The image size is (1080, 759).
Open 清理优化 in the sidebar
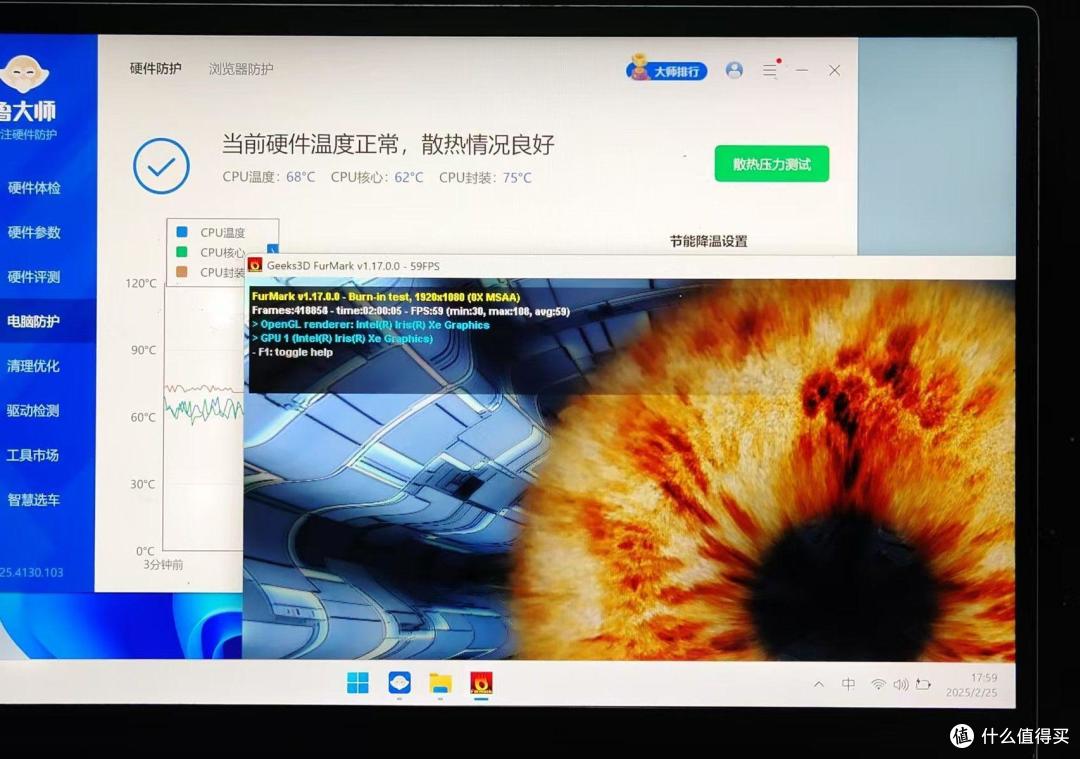[x=34, y=366]
